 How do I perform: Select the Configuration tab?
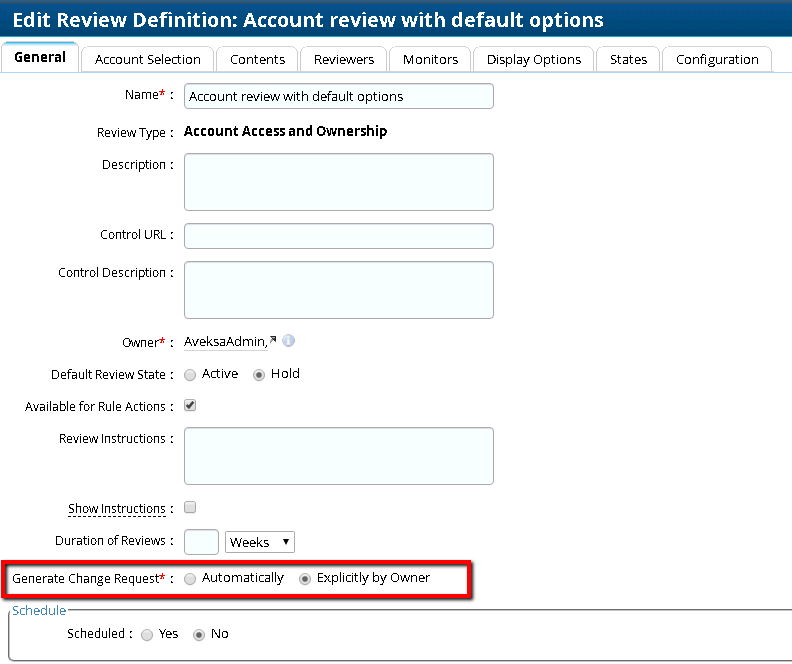[717, 59]
